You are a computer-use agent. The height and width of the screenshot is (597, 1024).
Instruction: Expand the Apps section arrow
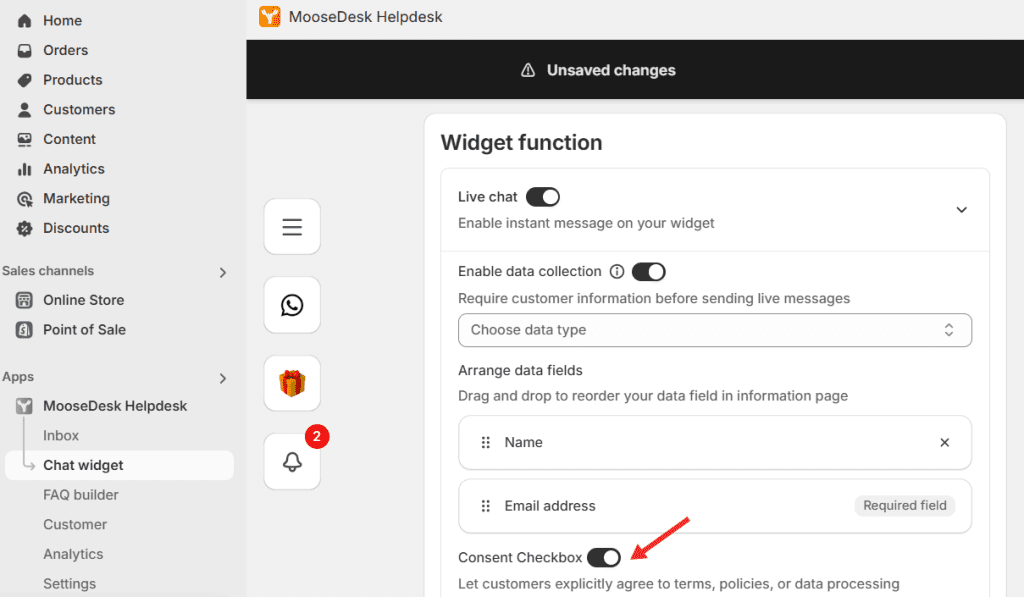223,378
